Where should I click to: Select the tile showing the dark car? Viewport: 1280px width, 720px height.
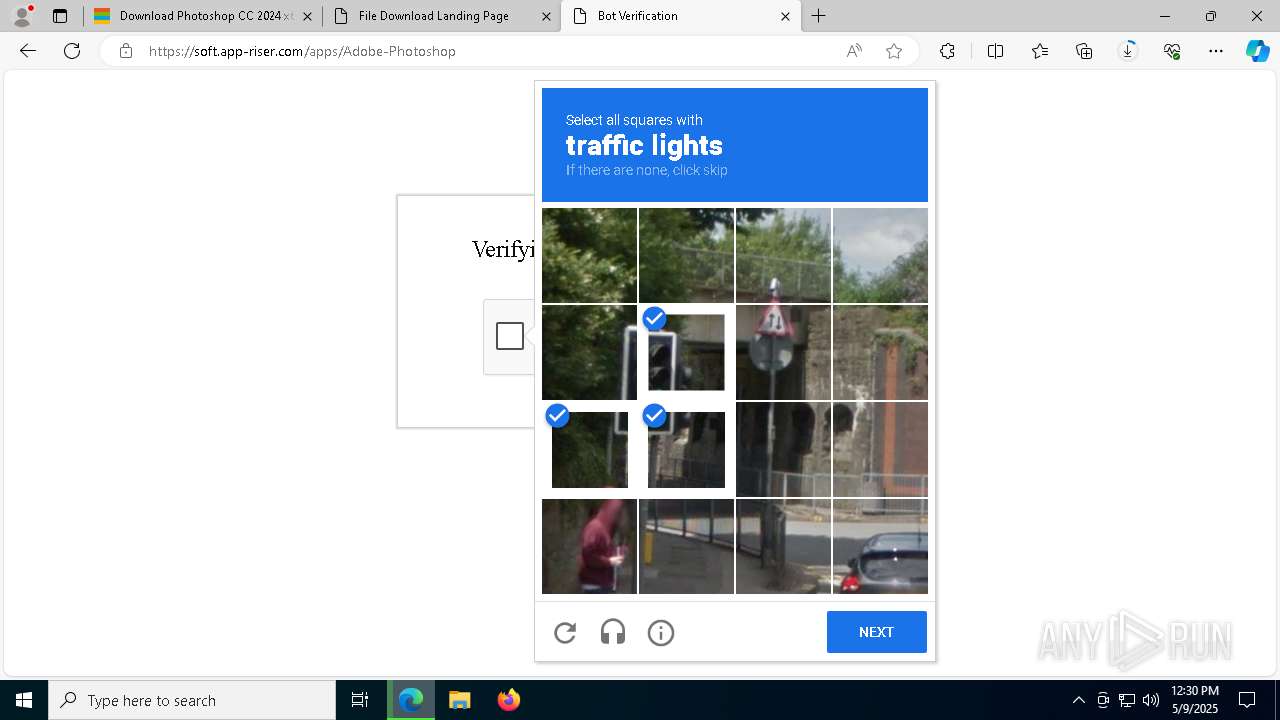click(880, 546)
